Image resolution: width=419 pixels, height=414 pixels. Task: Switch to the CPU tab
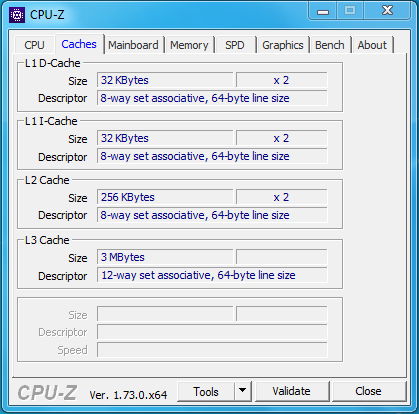(34, 45)
